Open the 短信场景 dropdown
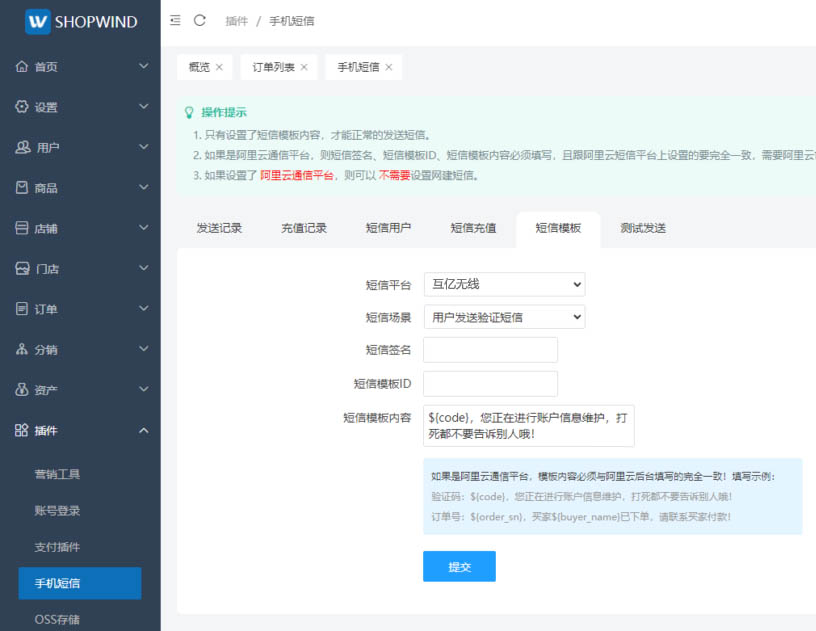816x631 pixels. click(504, 317)
